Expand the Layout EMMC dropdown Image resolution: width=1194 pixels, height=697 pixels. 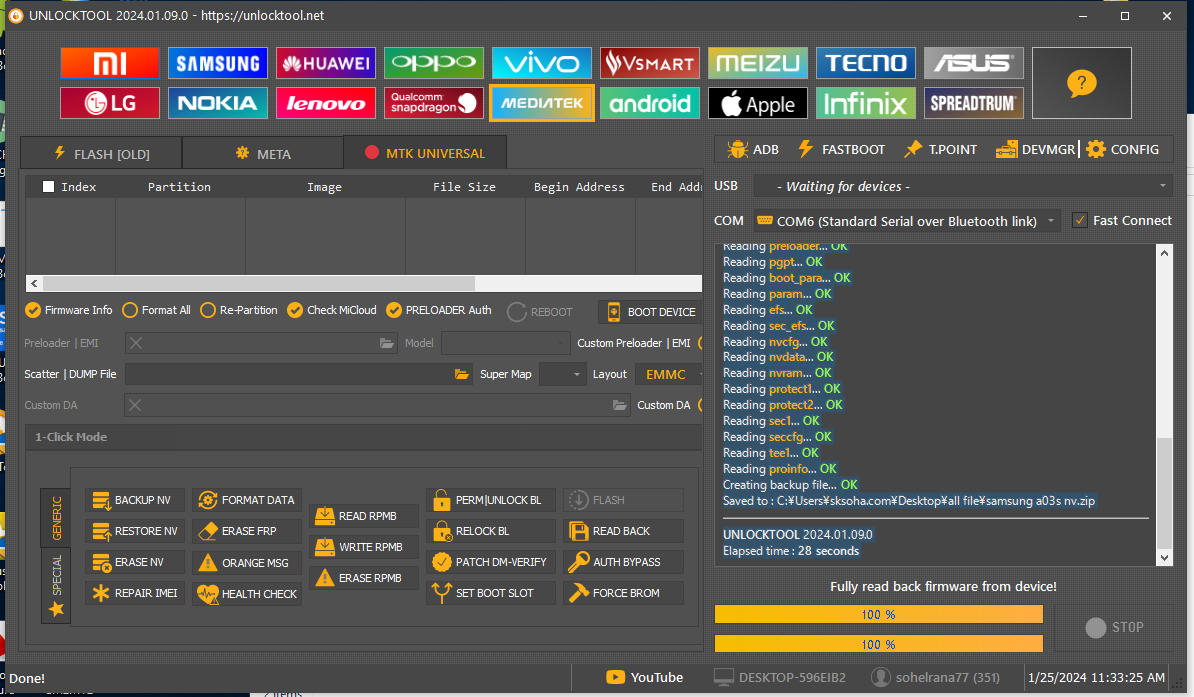click(x=668, y=374)
